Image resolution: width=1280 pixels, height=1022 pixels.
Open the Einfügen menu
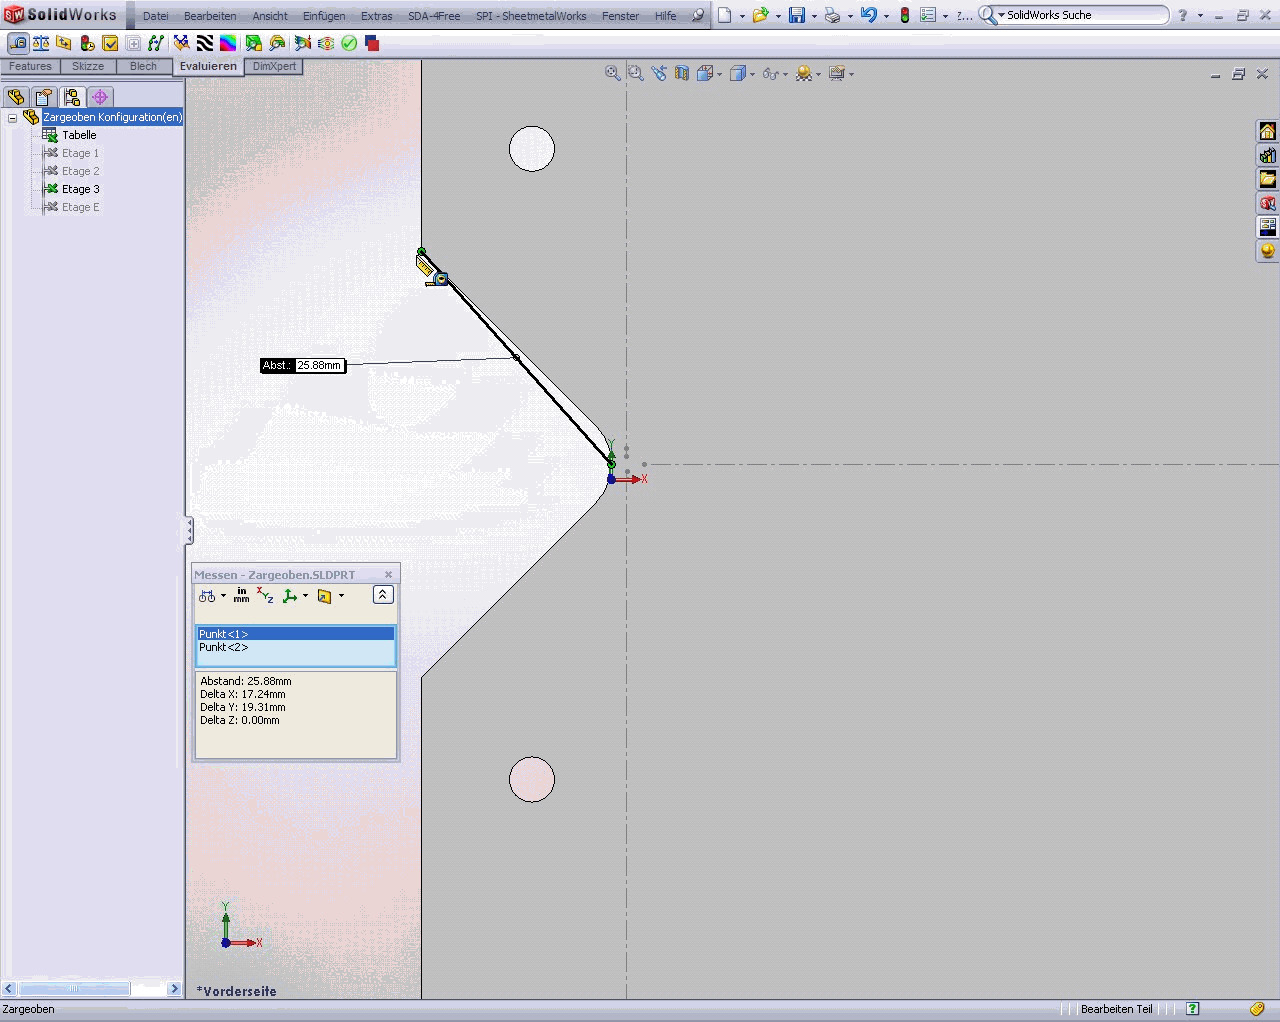point(324,16)
